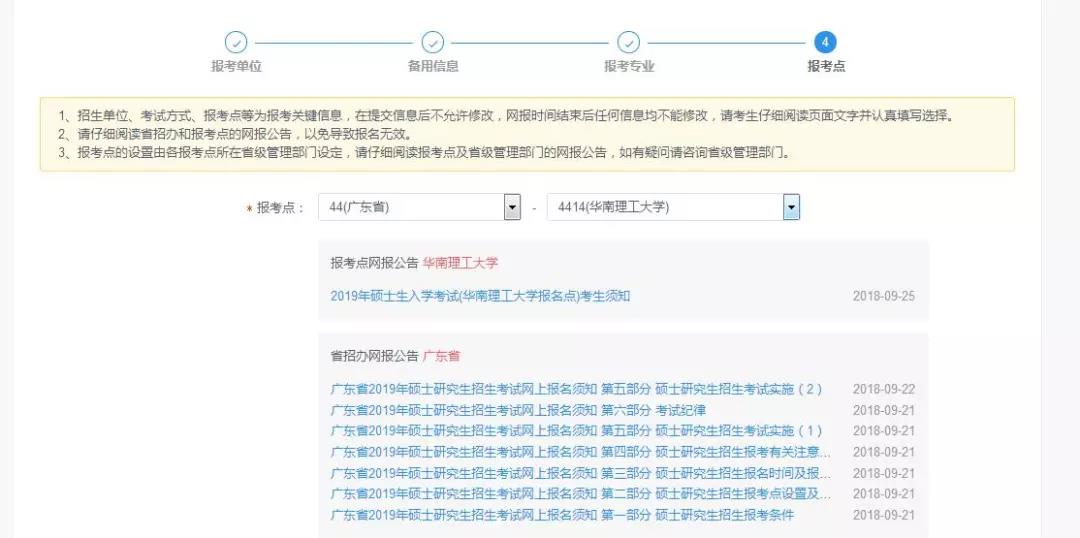Open 第五部分 硕士研究生招生考试实施（2）announcement
The height and width of the screenshot is (538, 1080).
point(576,389)
